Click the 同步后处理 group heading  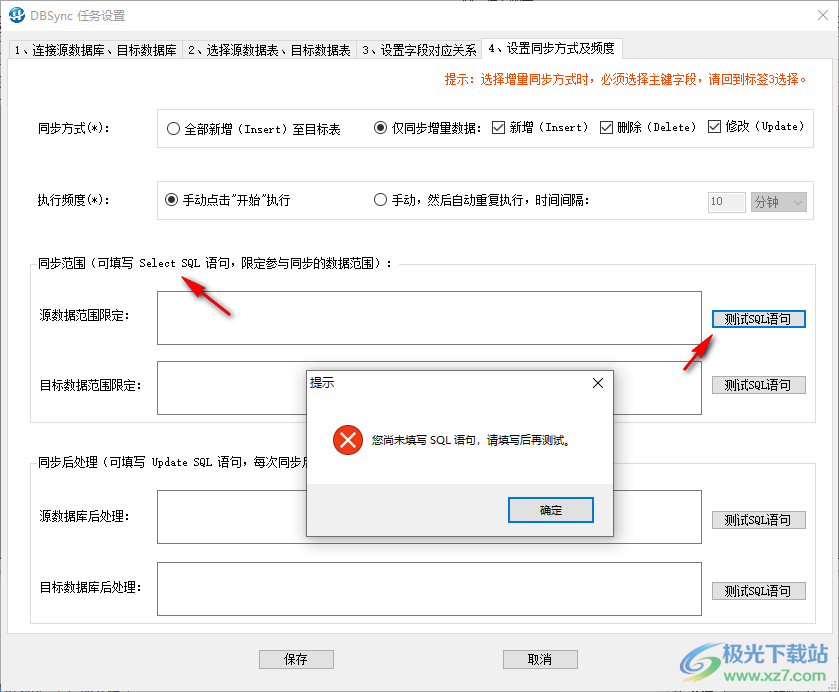click(x=172, y=462)
